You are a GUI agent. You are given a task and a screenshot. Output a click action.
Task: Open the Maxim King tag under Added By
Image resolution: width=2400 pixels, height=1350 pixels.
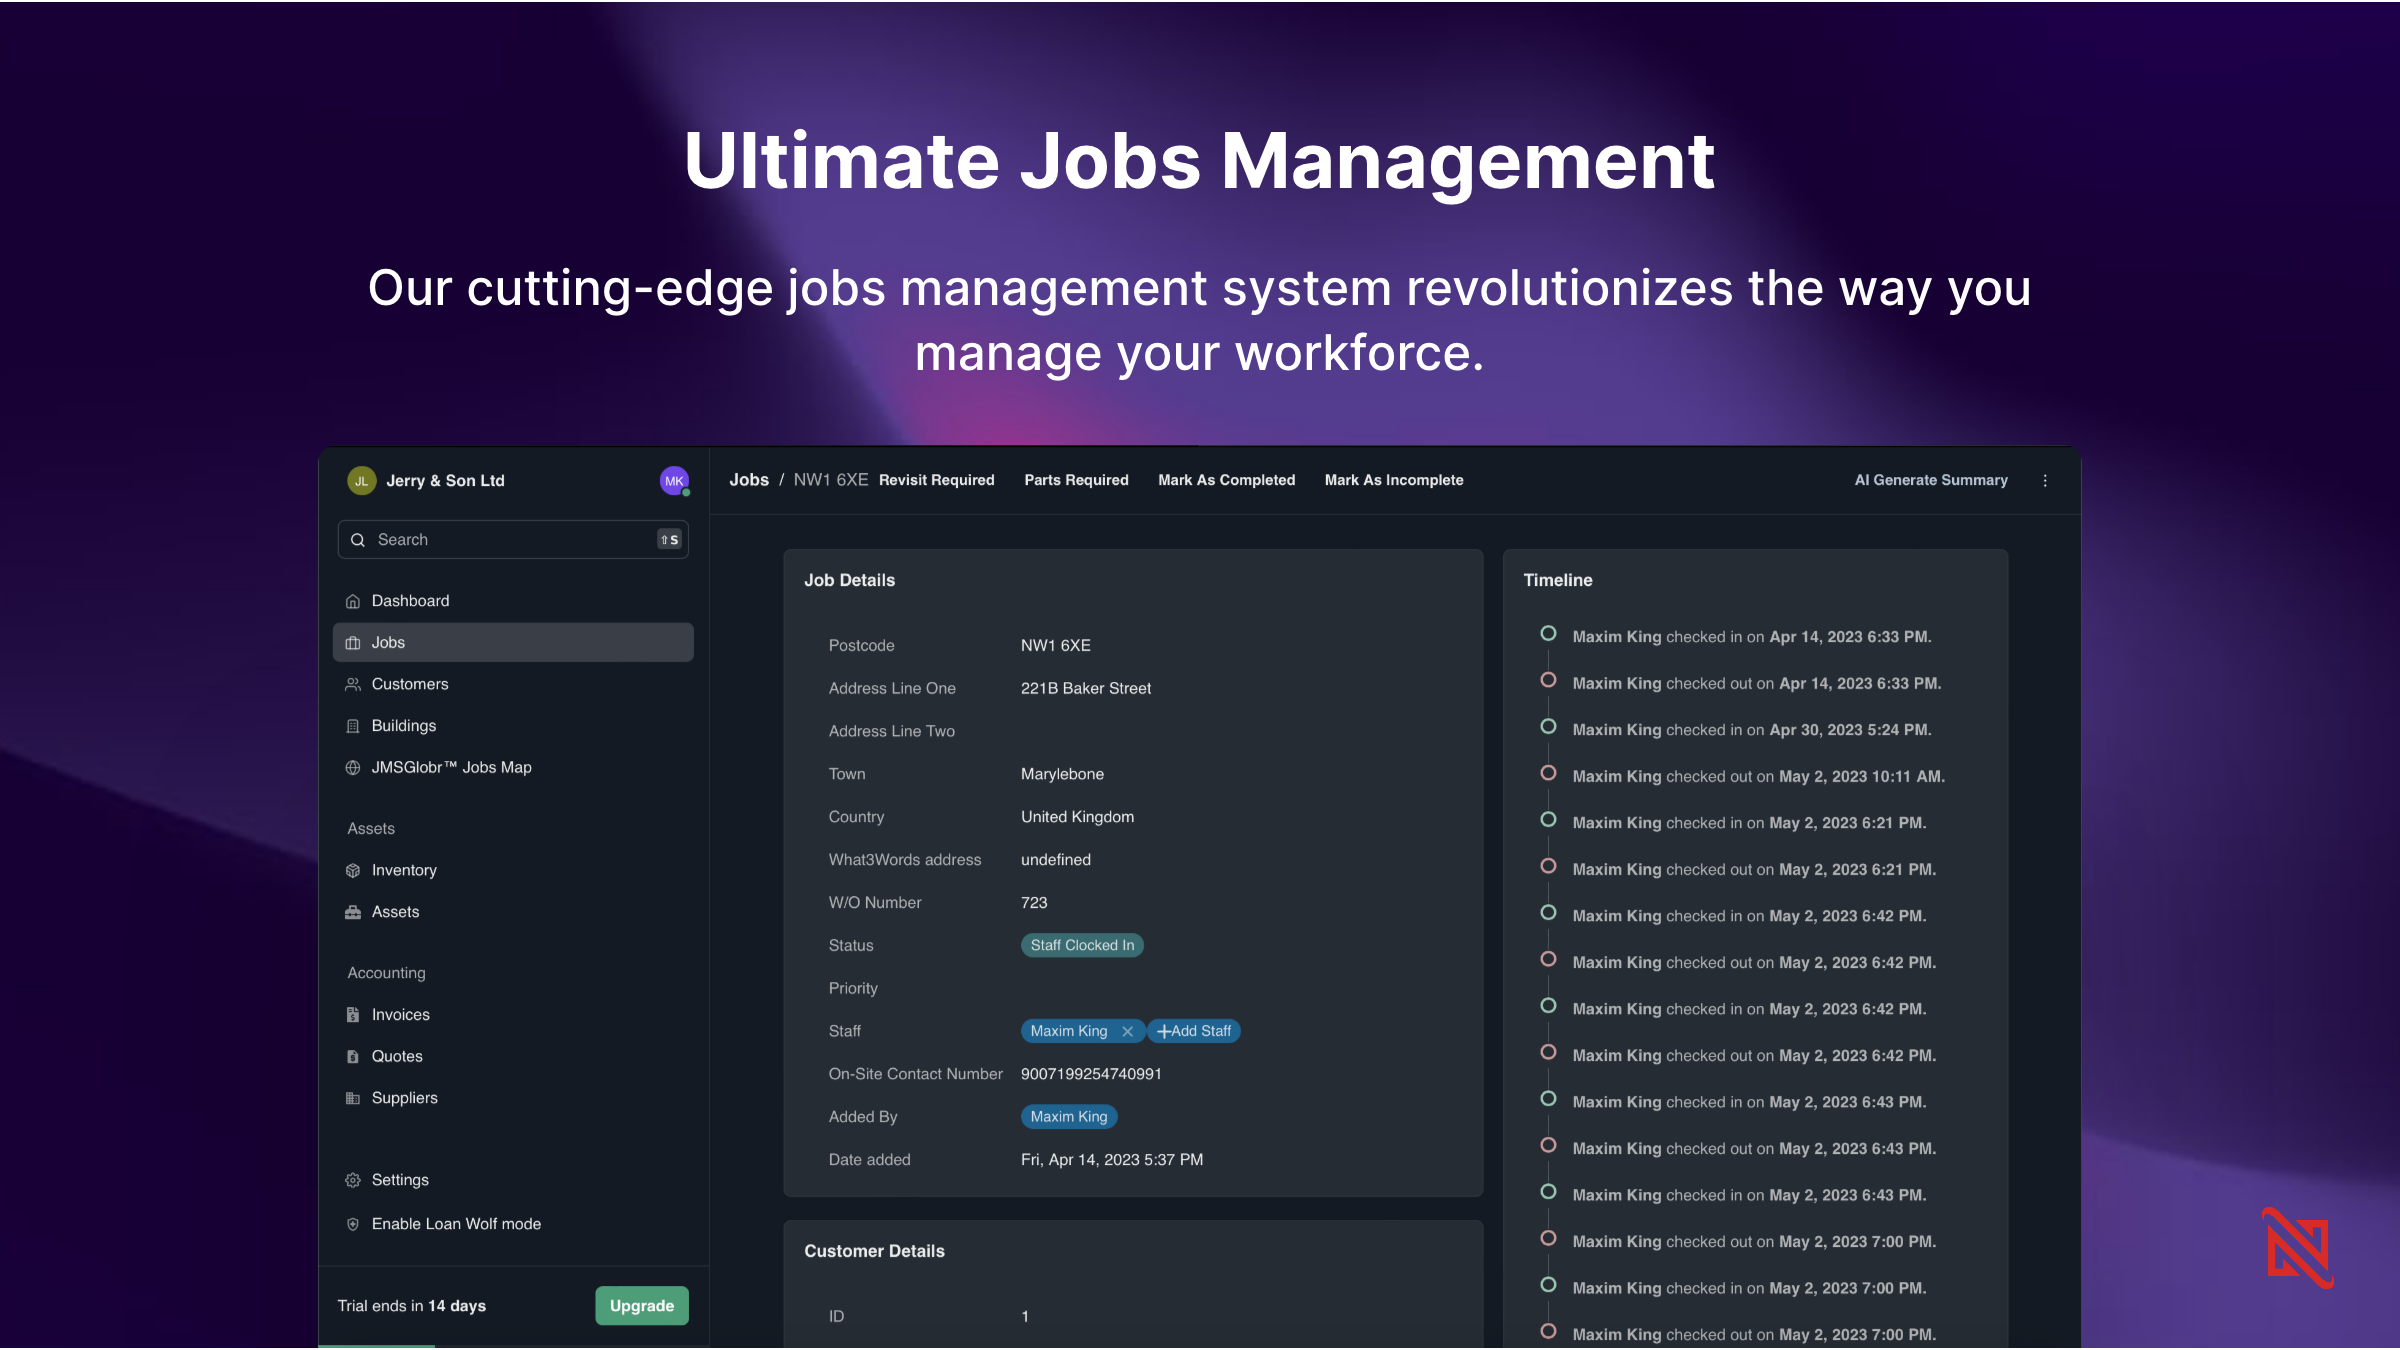[x=1068, y=1116]
